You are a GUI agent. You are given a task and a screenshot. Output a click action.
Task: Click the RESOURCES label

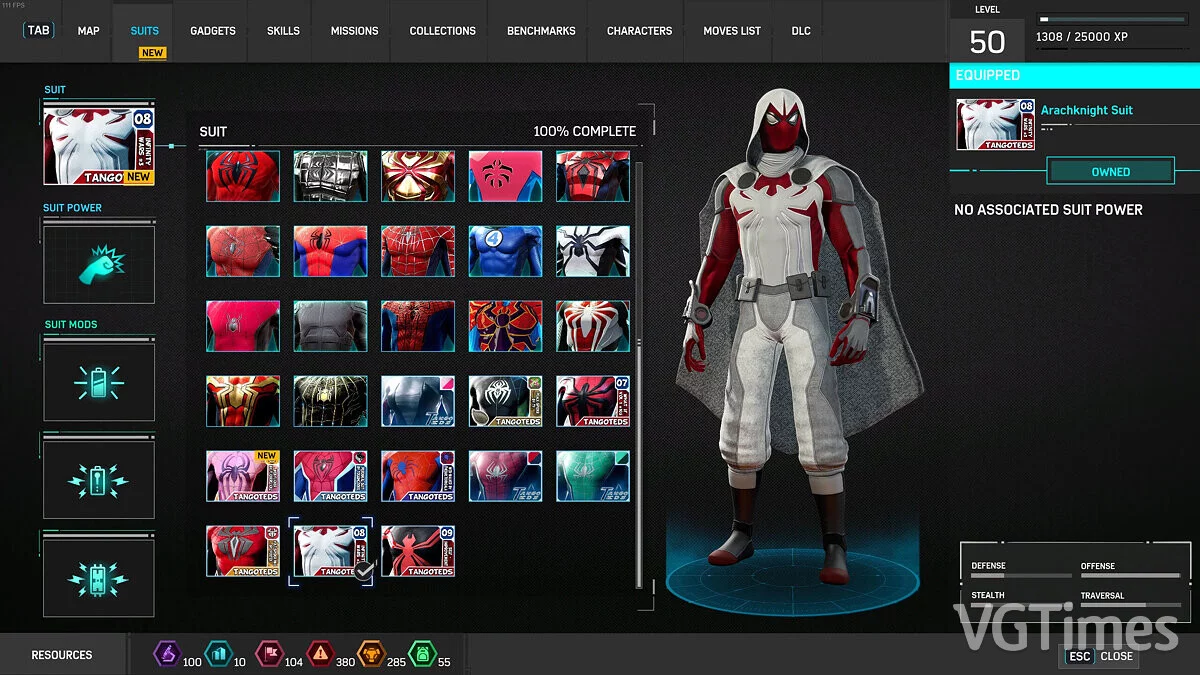point(62,655)
